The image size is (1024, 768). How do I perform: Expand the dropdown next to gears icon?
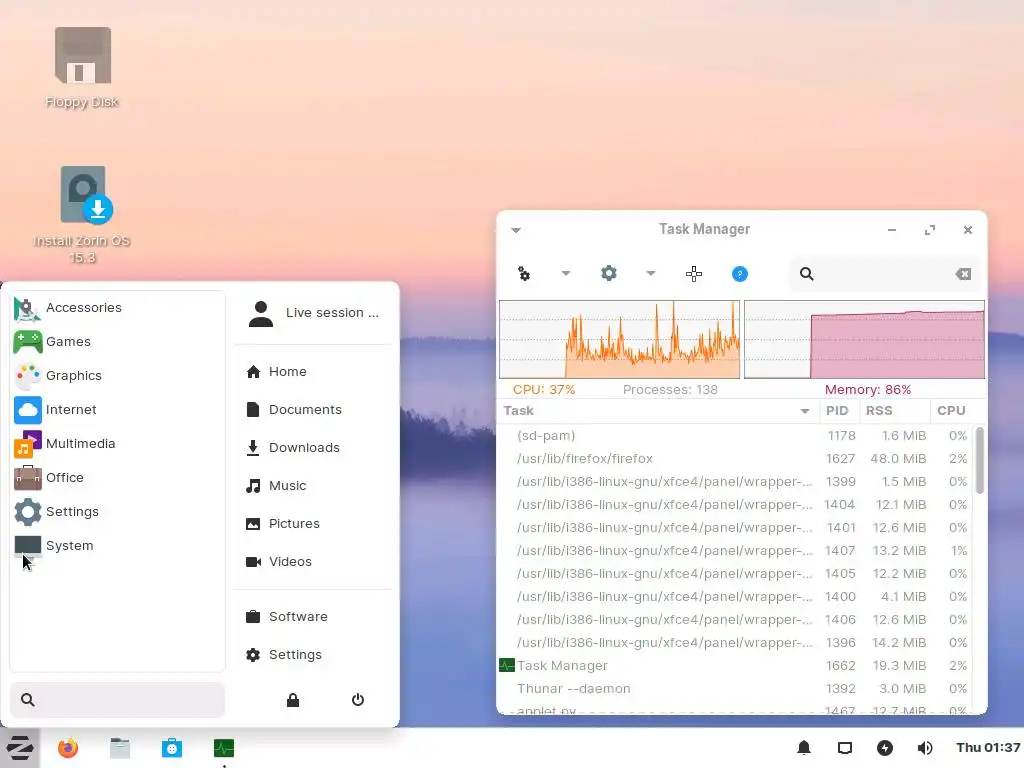tap(566, 274)
